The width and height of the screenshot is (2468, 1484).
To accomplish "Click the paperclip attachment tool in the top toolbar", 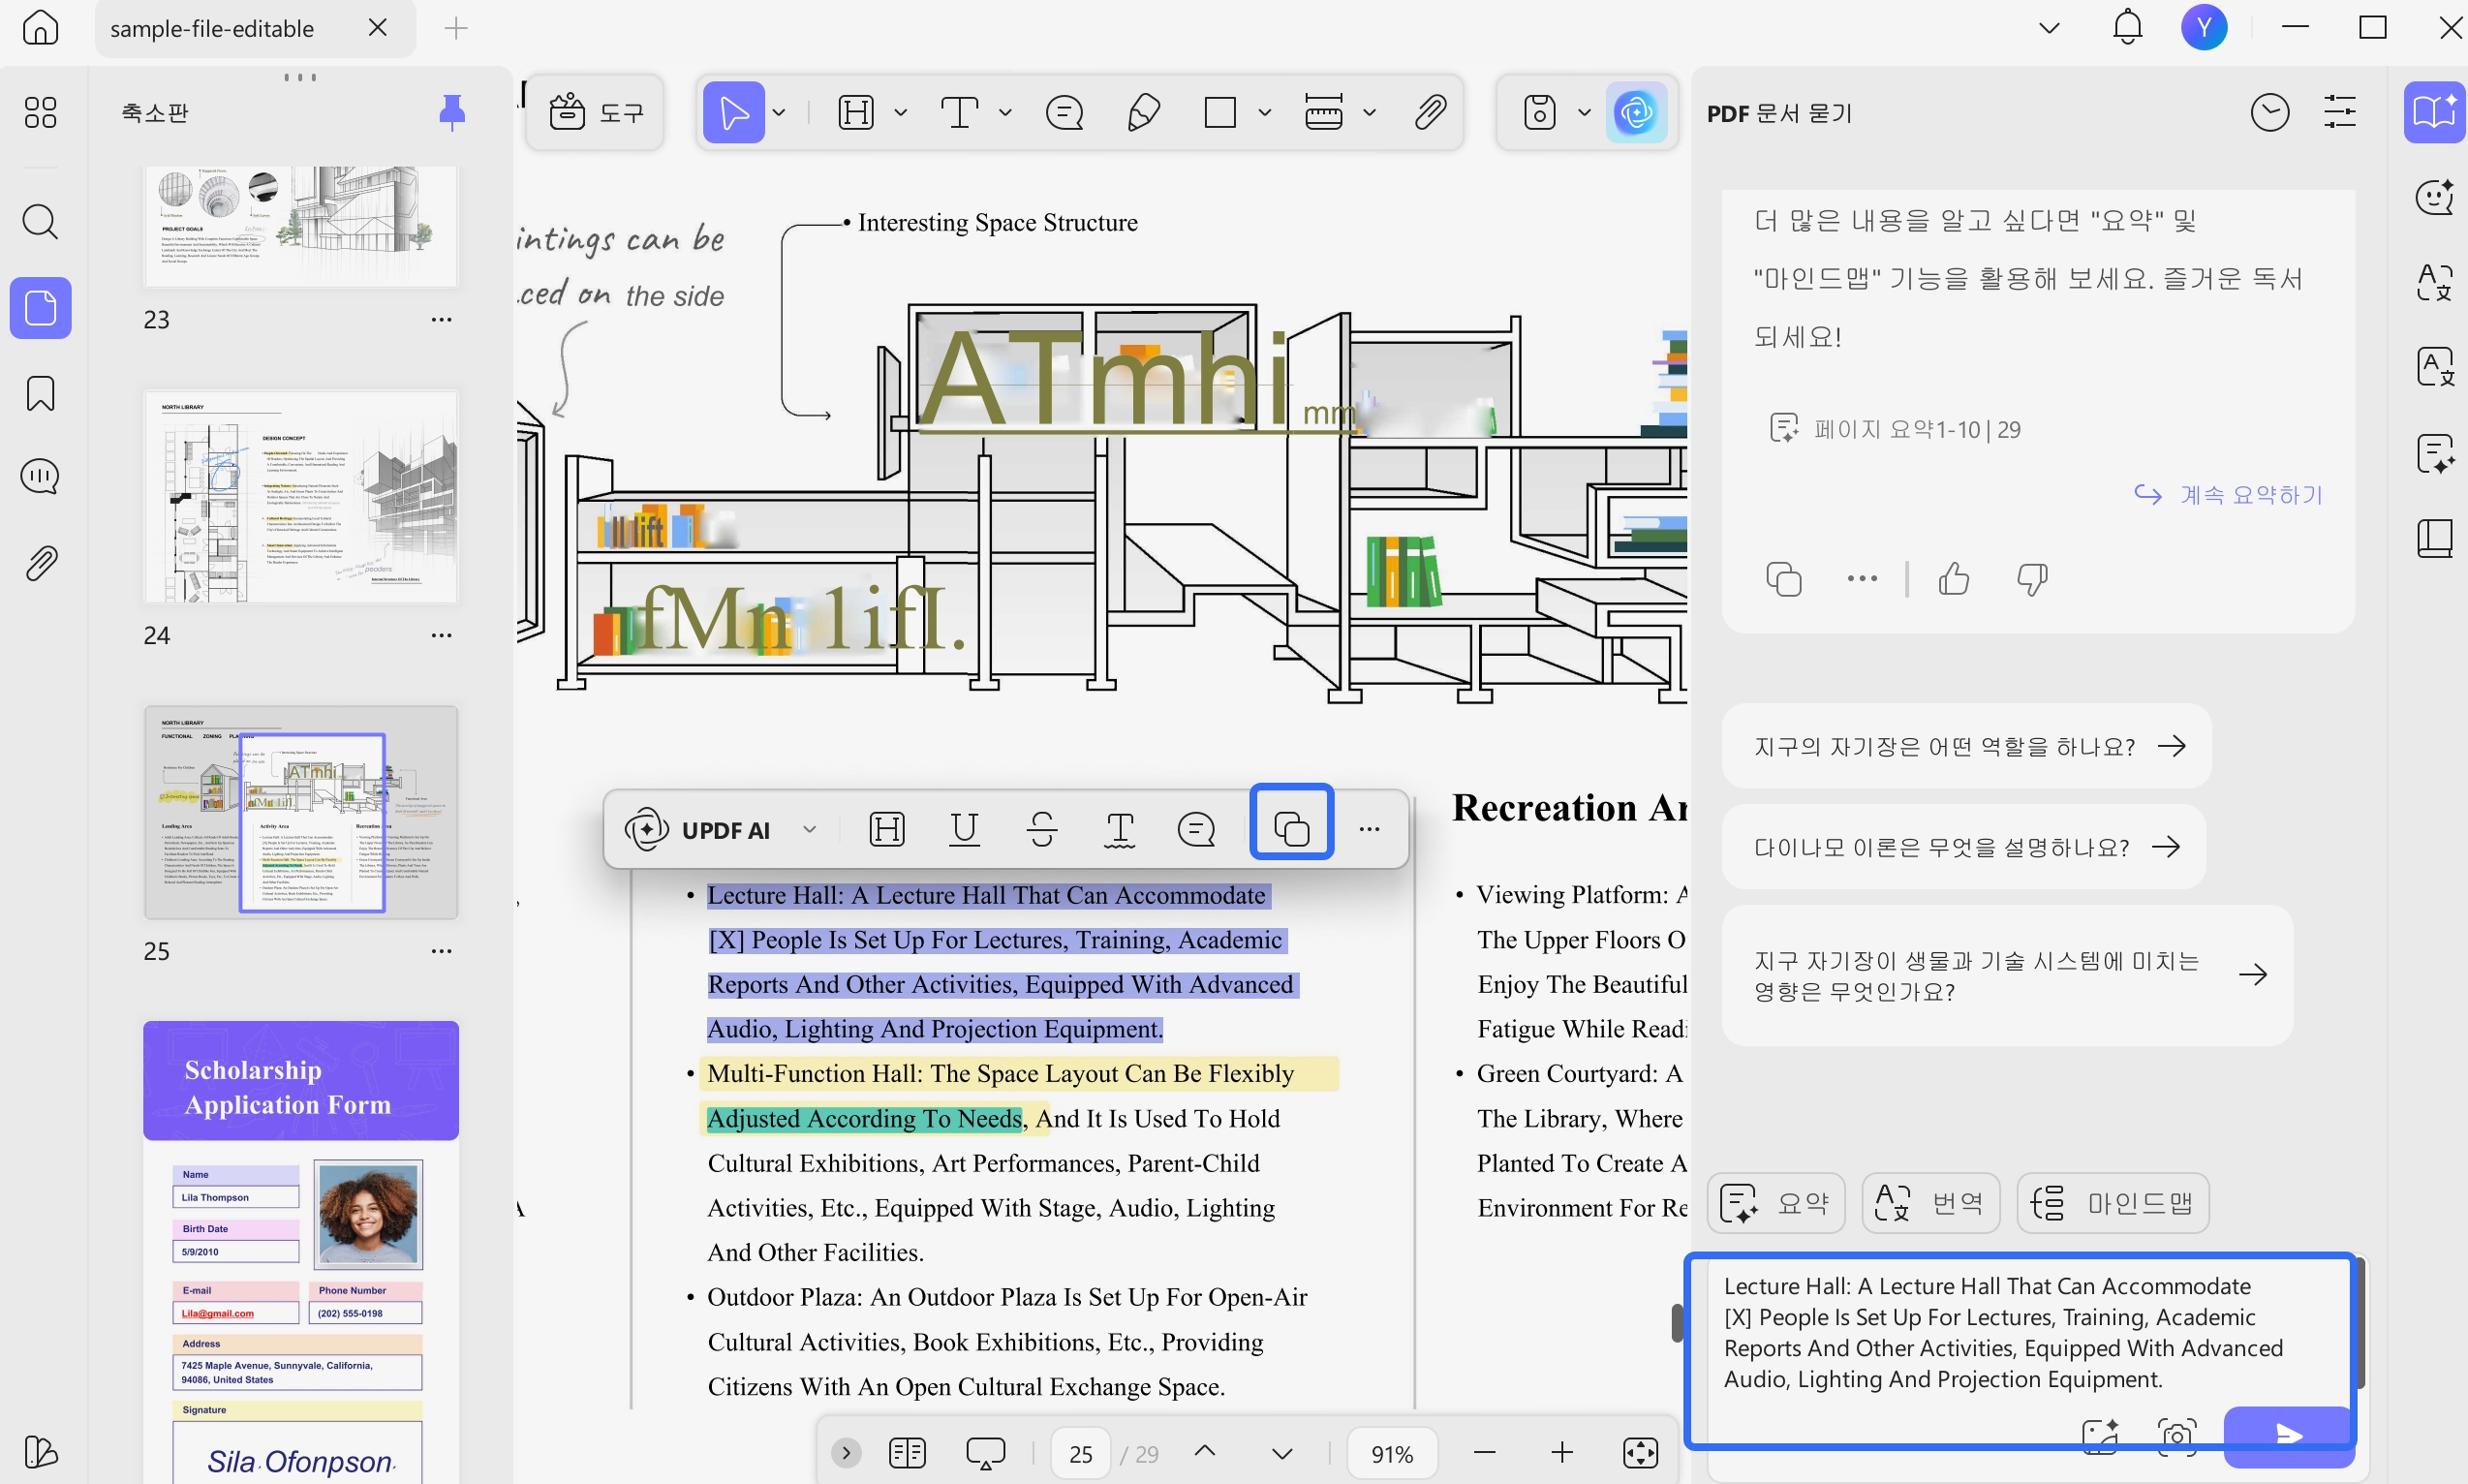I will 1431,112.
